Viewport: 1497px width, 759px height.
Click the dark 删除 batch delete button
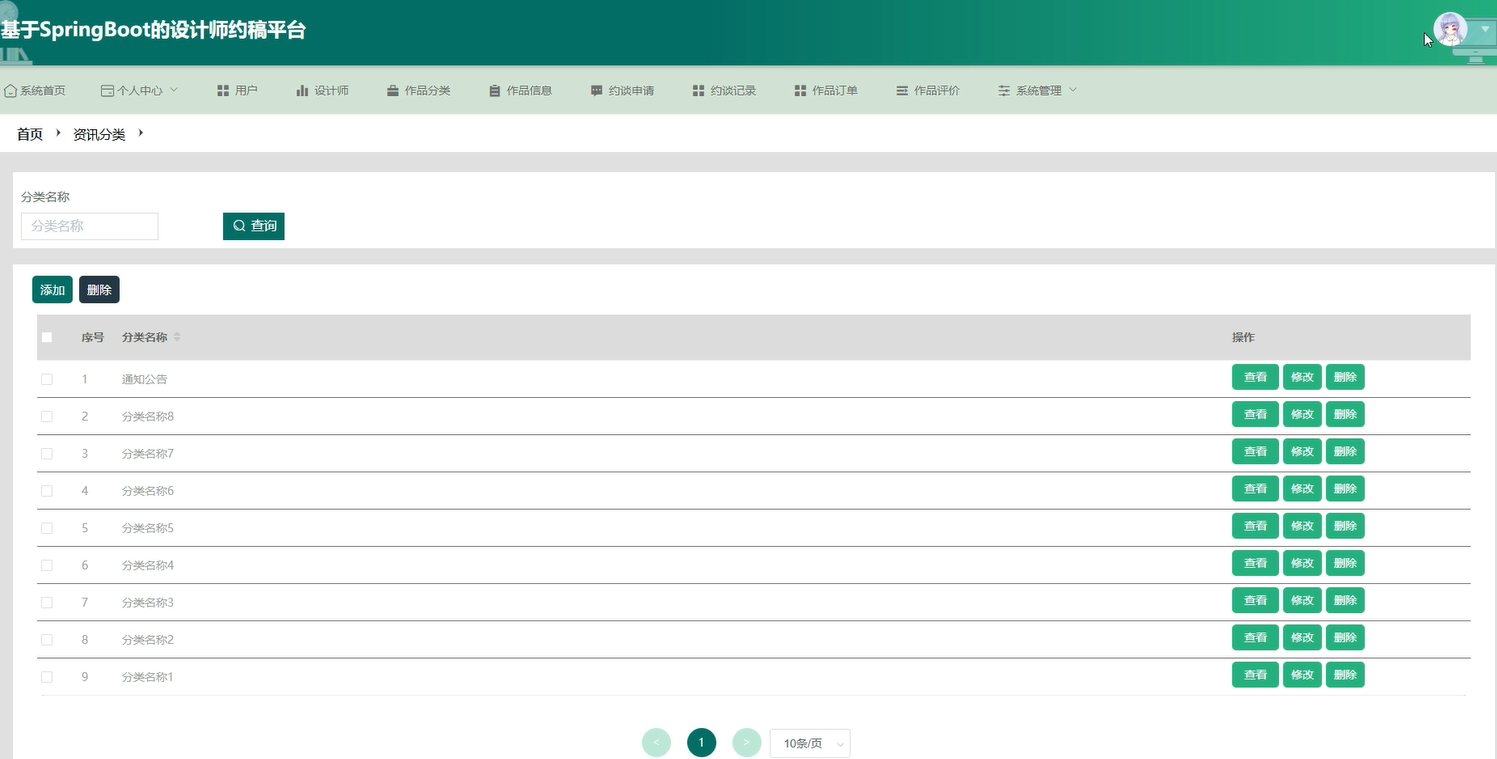[99, 290]
